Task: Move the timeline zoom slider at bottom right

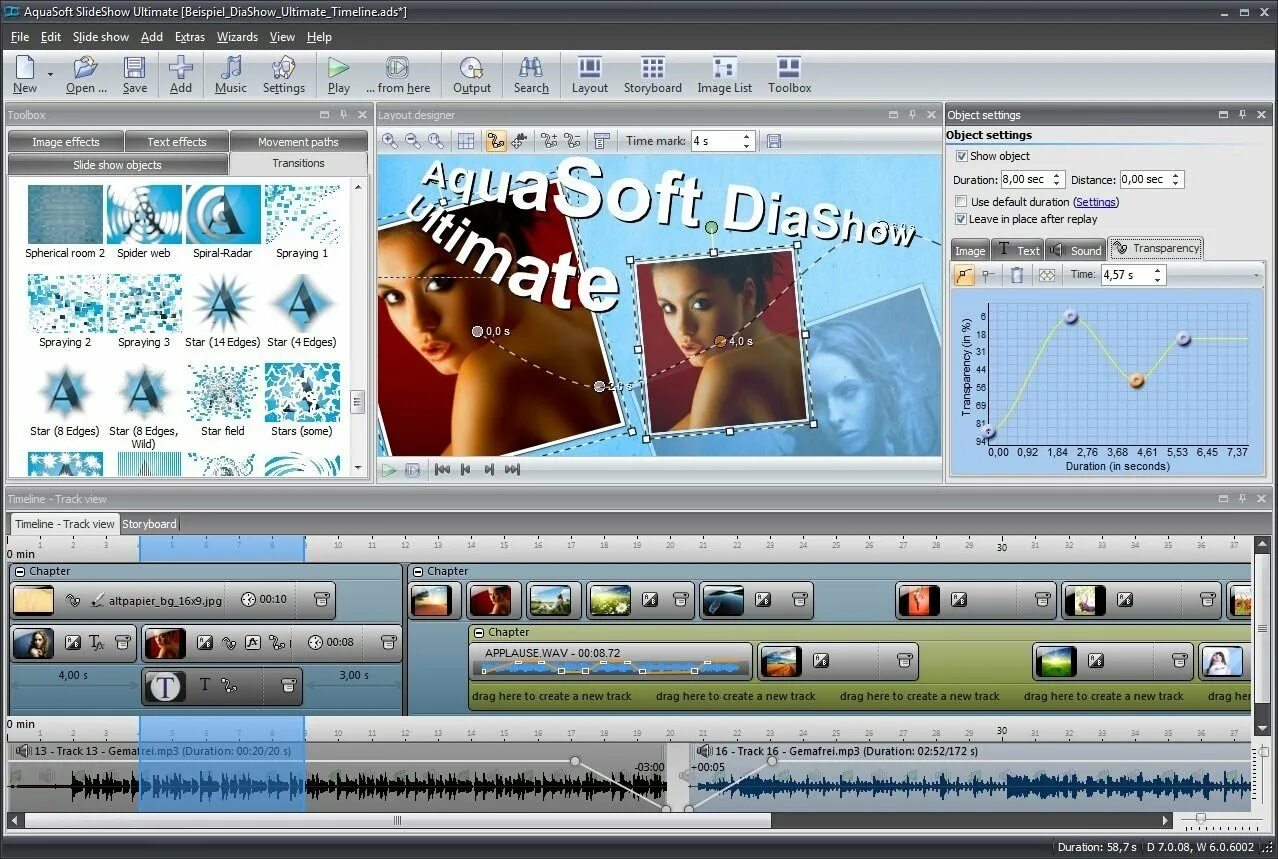Action: click(x=1201, y=819)
